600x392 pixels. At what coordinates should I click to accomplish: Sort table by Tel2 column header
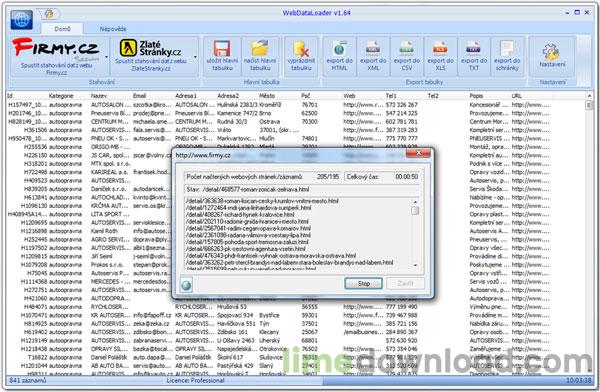pos(448,96)
